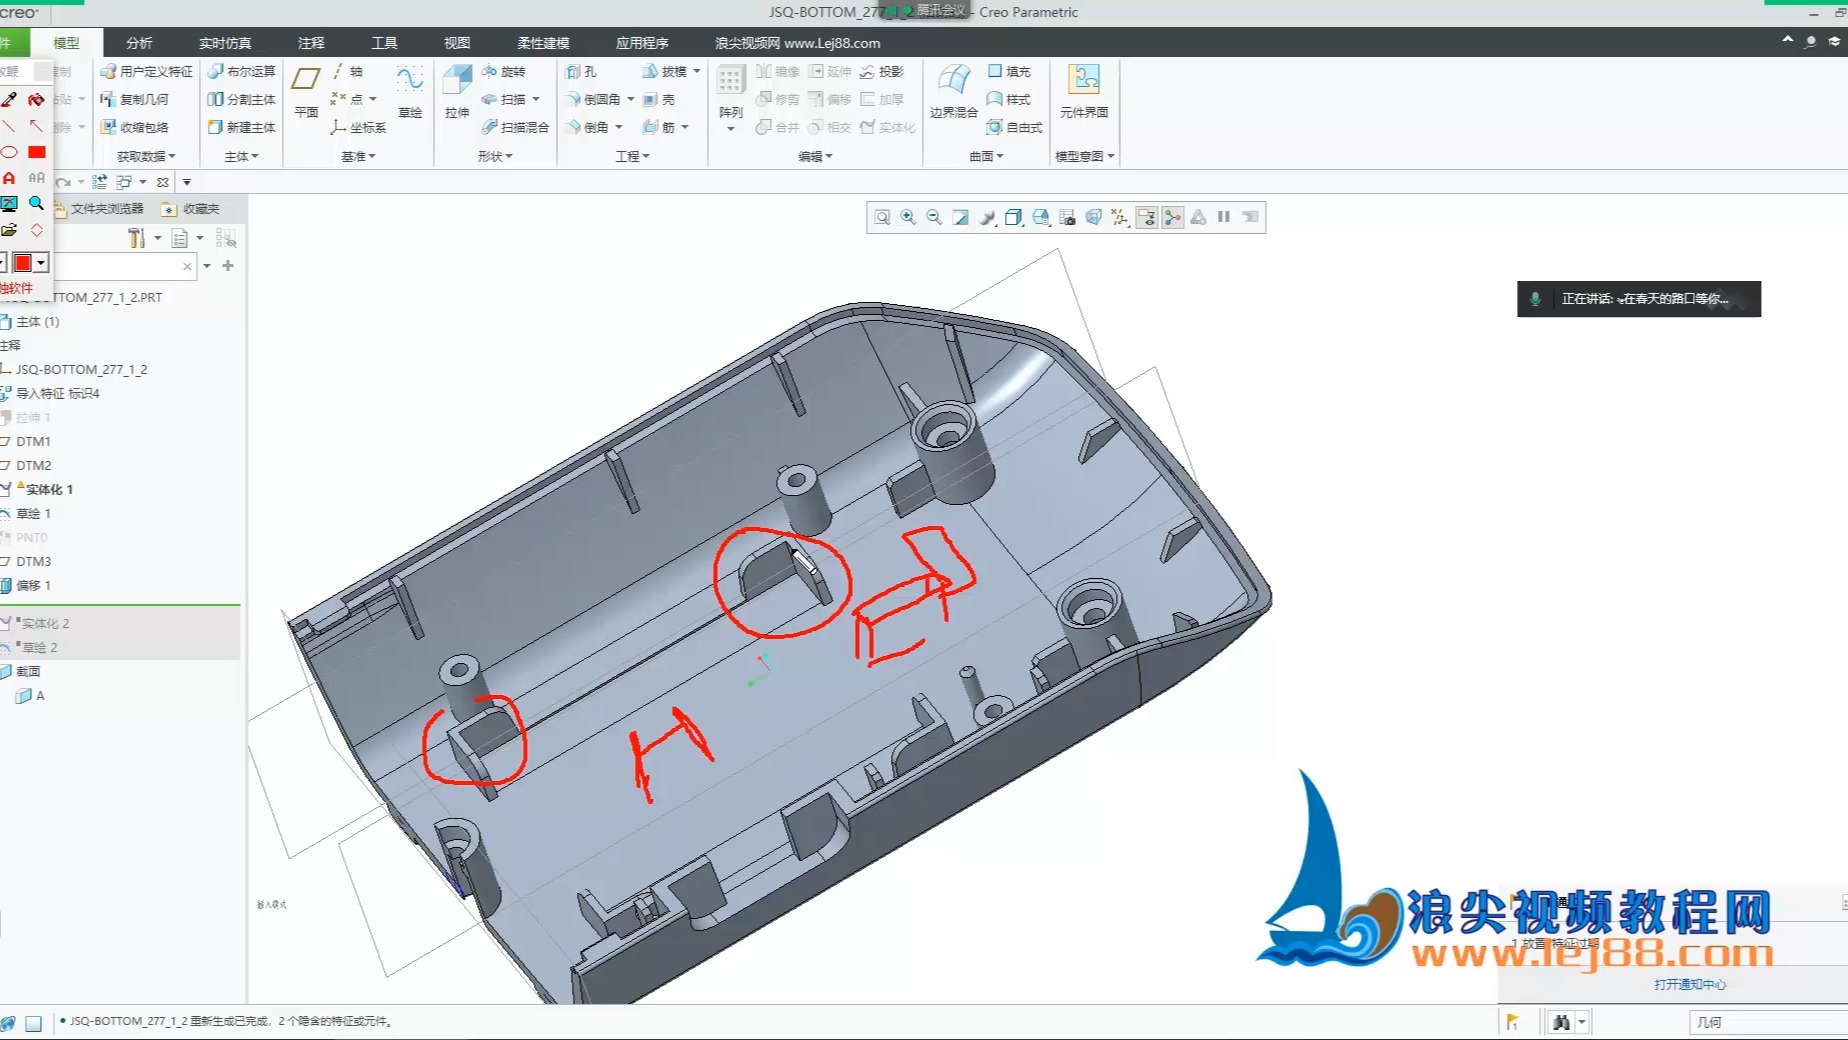1848x1040 pixels.
Task: Expand Datum (基准) group dropdown
Action: (358, 156)
